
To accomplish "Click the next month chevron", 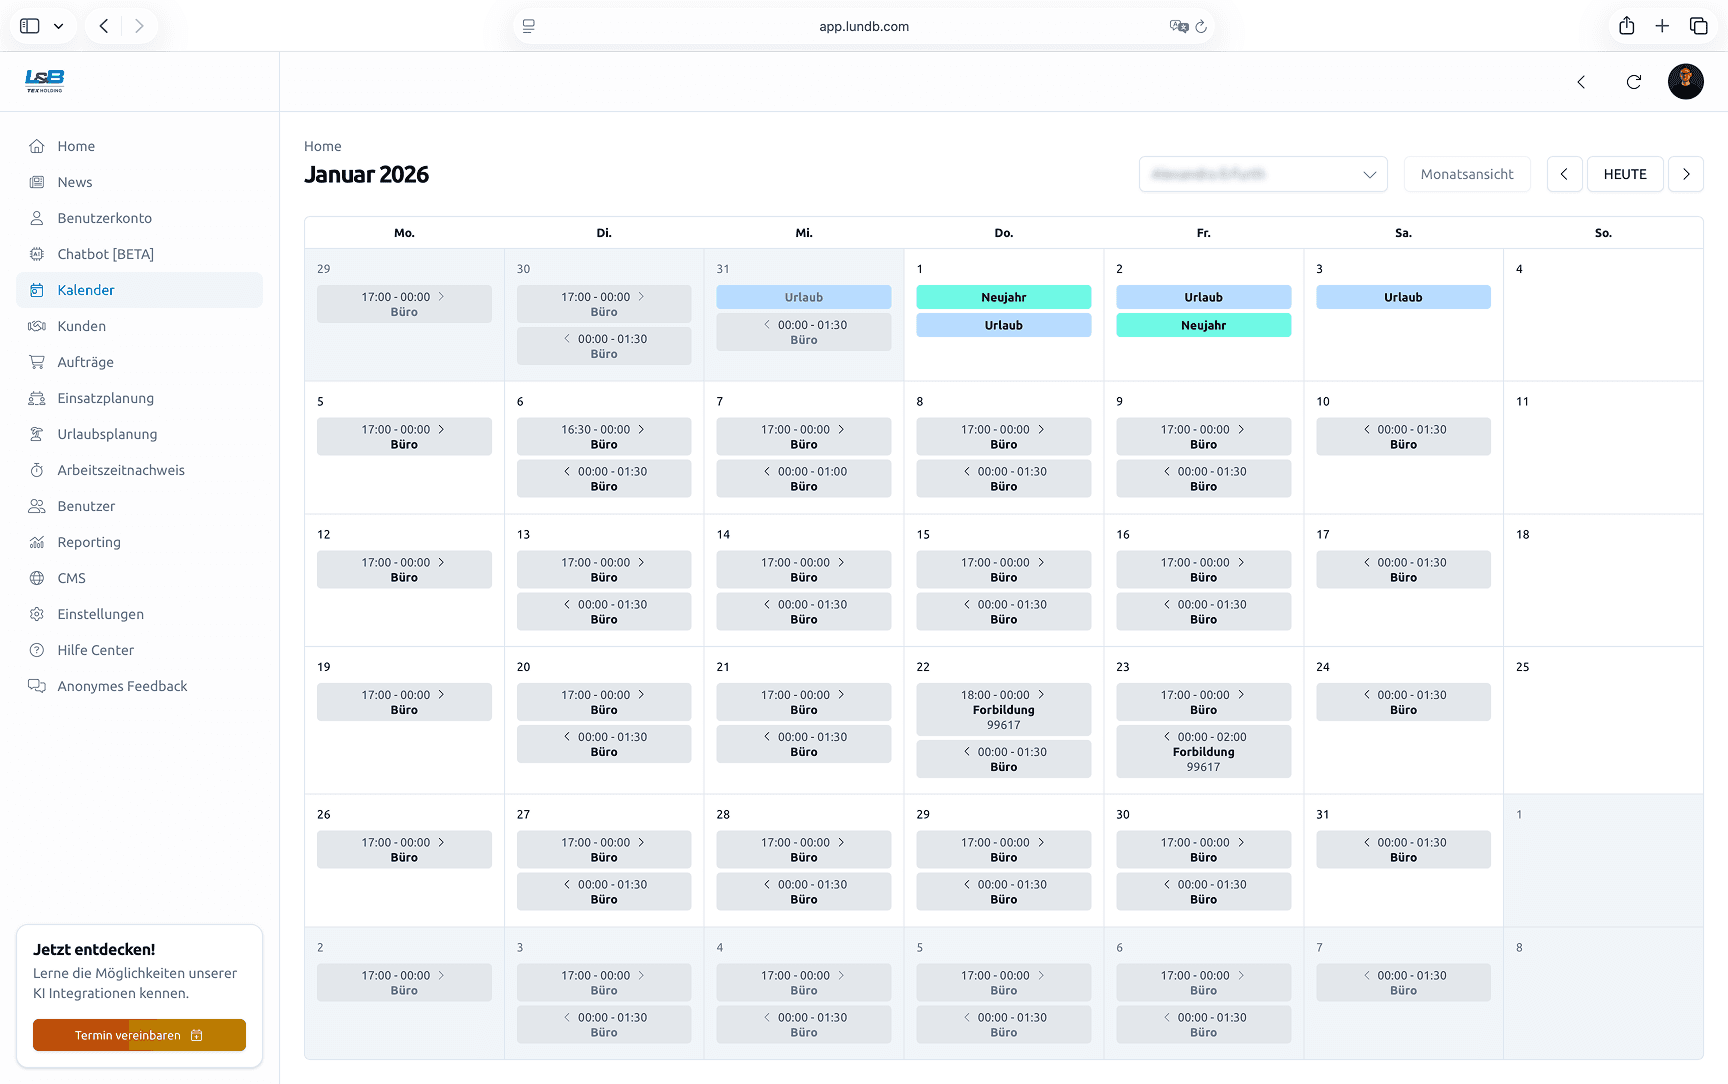I will pyautogui.click(x=1686, y=174).
